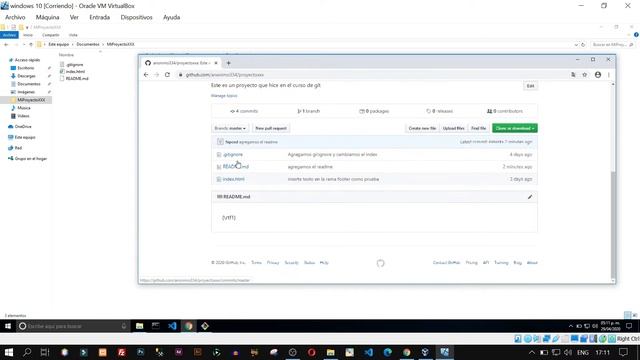
Task: Click the Chrome reload page icon
Action: pyautogui.click(x=167, y=75)
